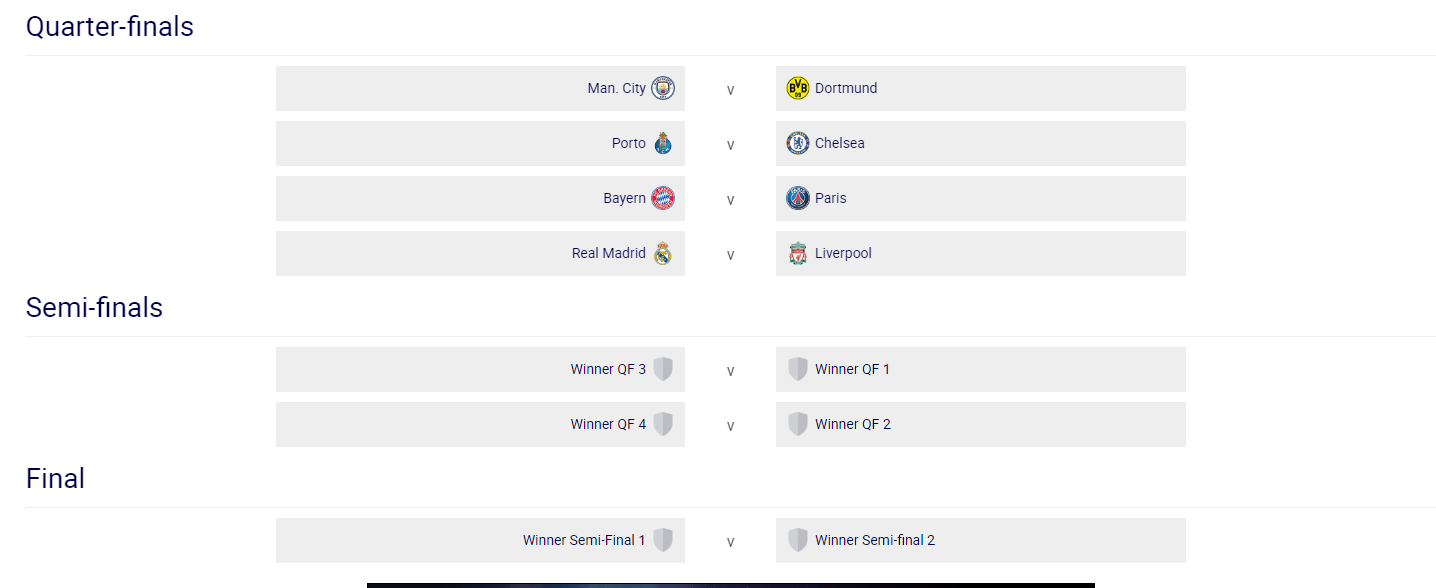Select the Winner Semi-Final 1 entry
Viewport: 1436px width, 588px height.
point(584,540)
